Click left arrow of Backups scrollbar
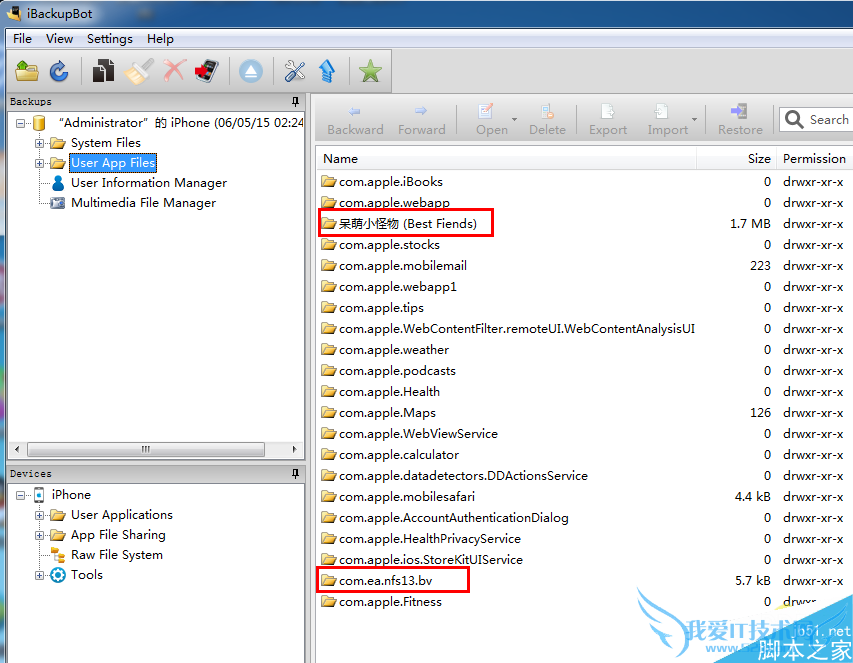This screenshot has height=663, width=853. (x=17, y=450)
